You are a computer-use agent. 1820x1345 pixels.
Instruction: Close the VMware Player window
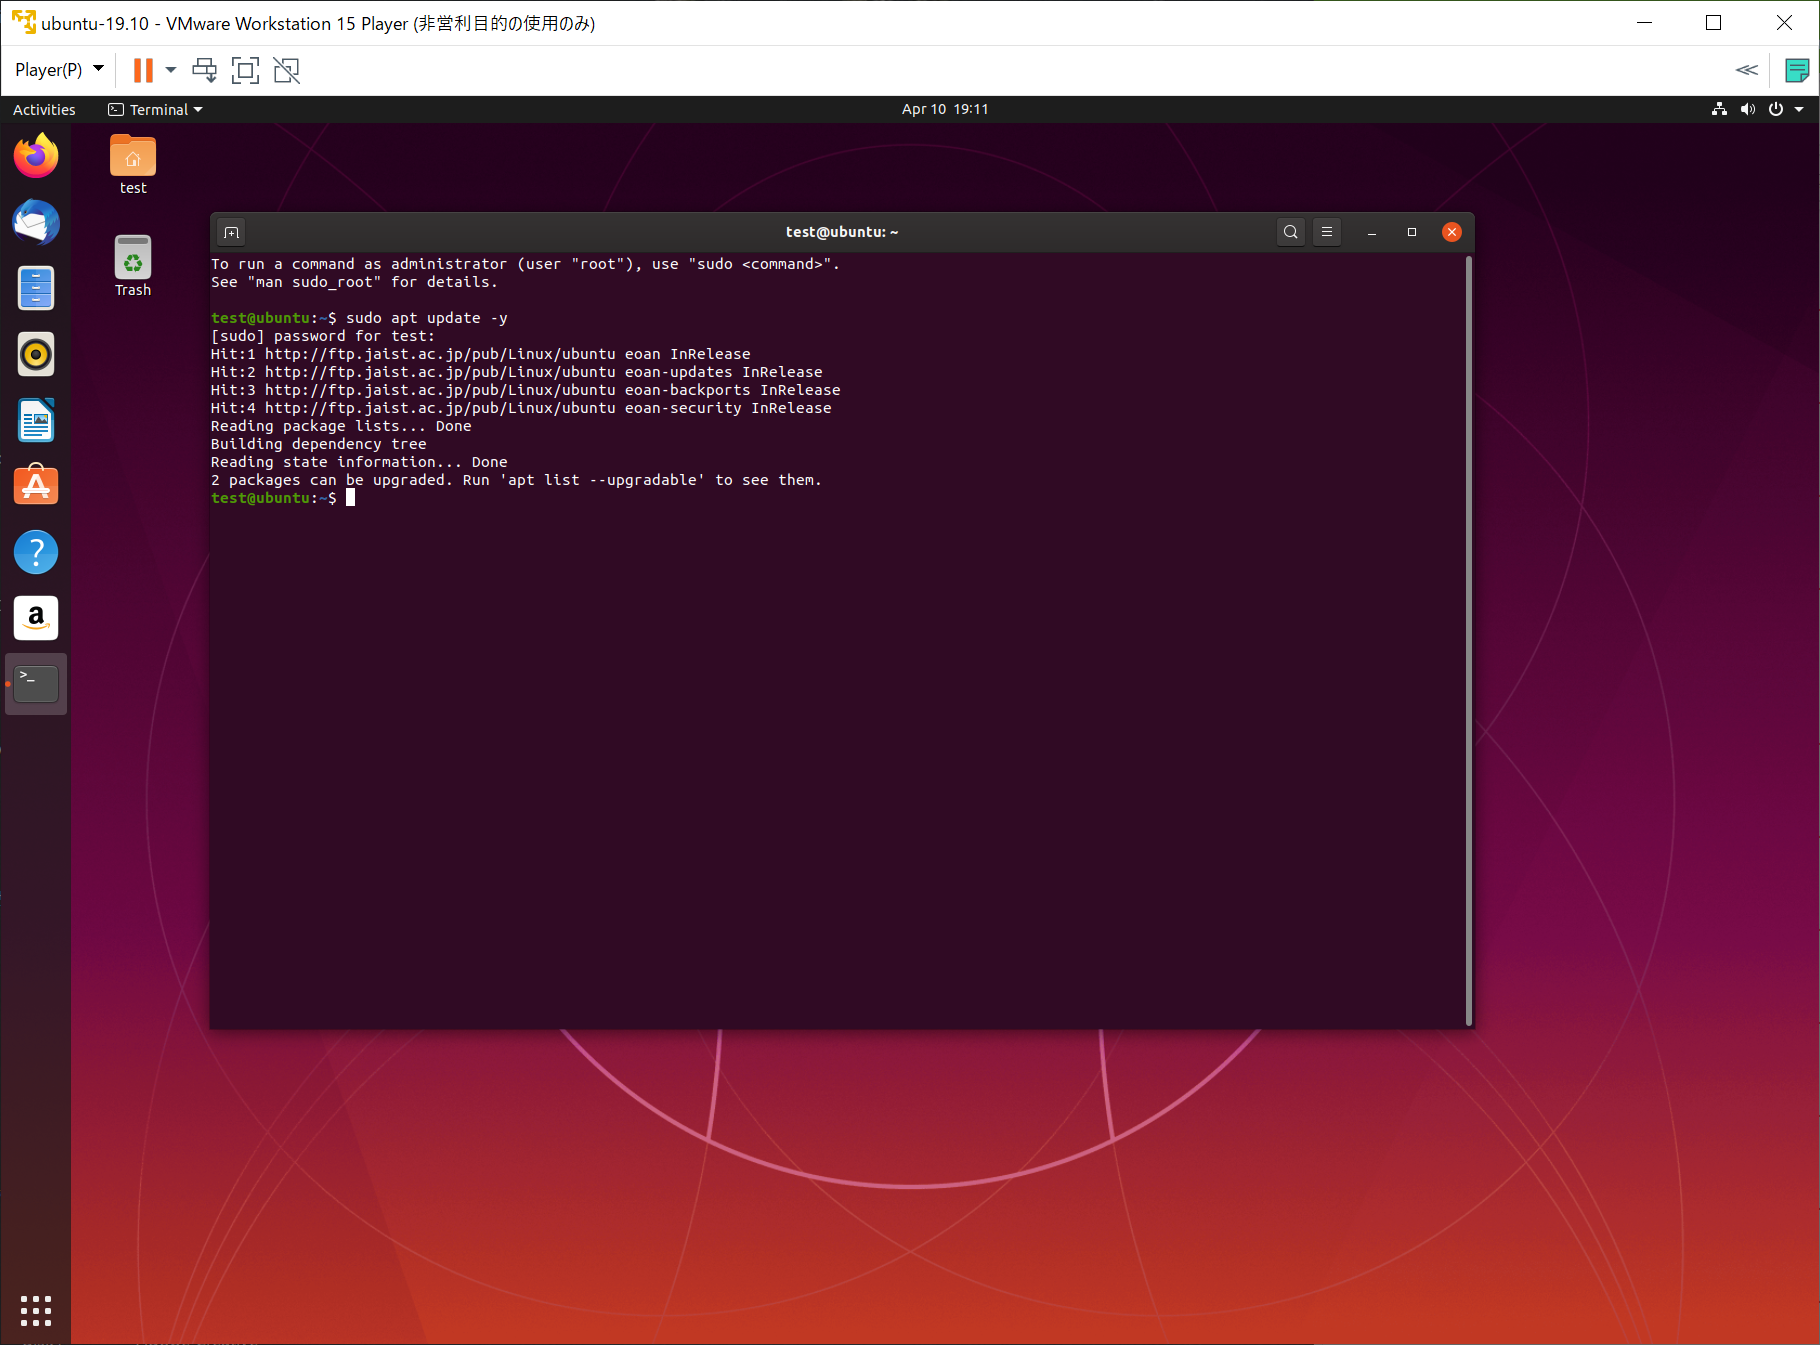pos(1784,23)
